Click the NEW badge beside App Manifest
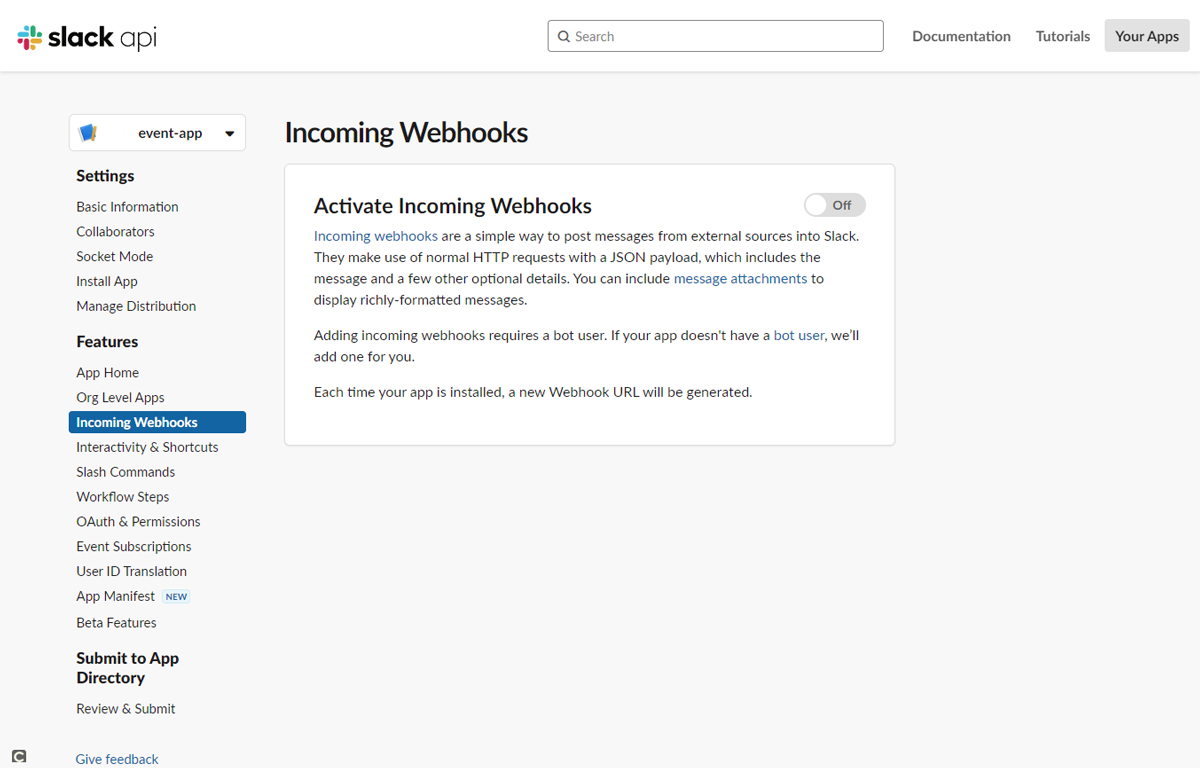Screen dimensions: 1200x768 [x=176, y=597]
